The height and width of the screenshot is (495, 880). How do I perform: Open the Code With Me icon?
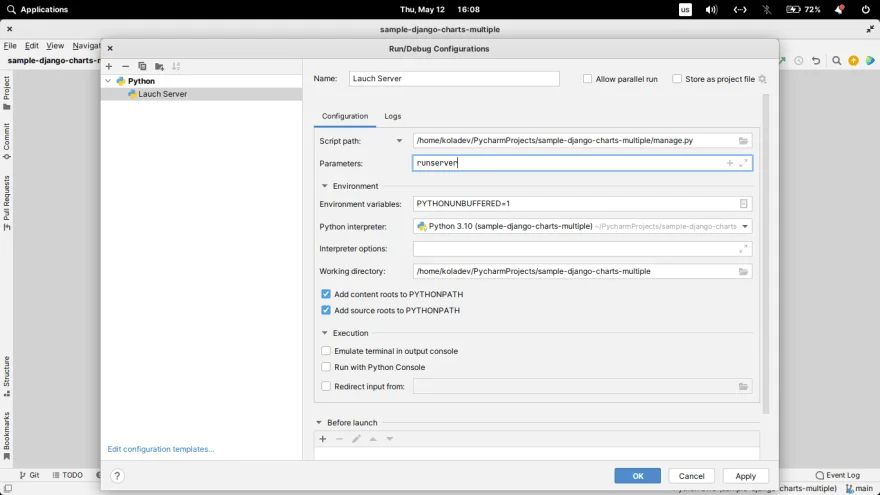coord(869,61)
